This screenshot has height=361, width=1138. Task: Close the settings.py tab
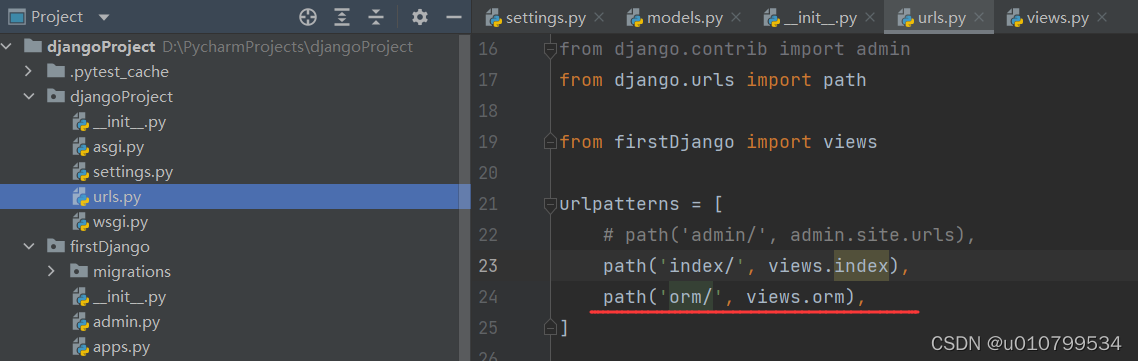click(599, 17)
